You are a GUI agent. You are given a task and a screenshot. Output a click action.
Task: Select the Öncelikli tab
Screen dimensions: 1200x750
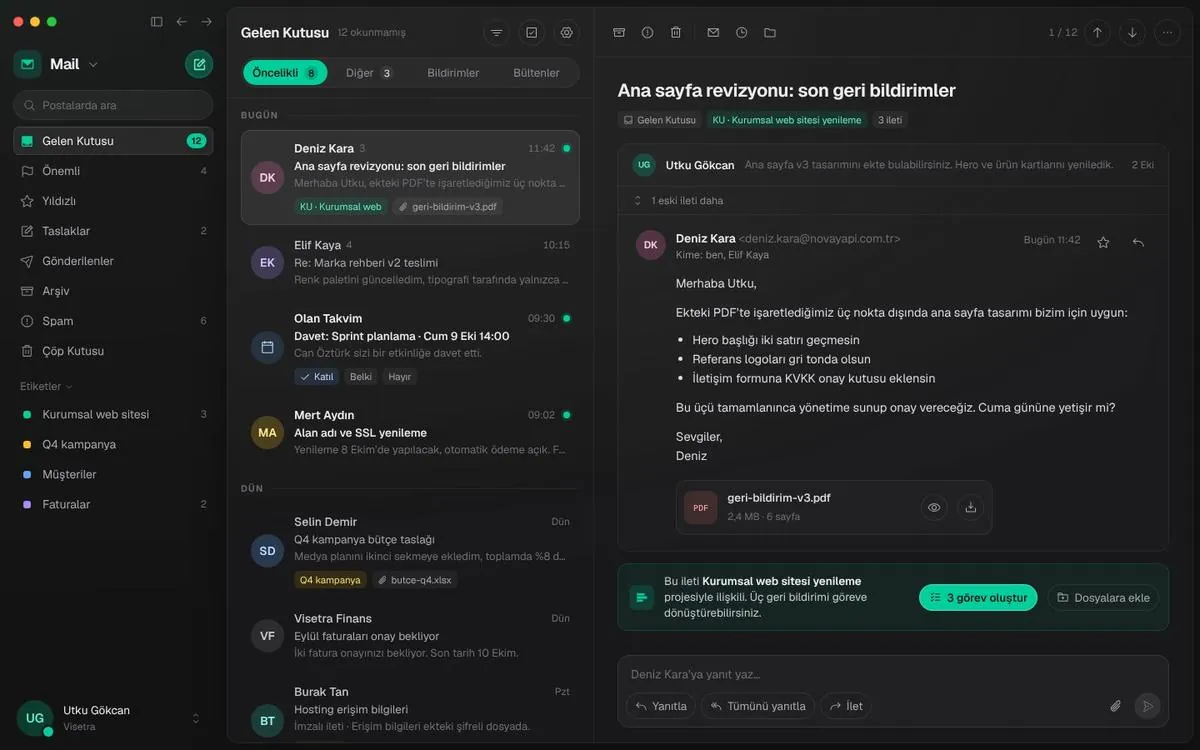click(x=285, y=73)
